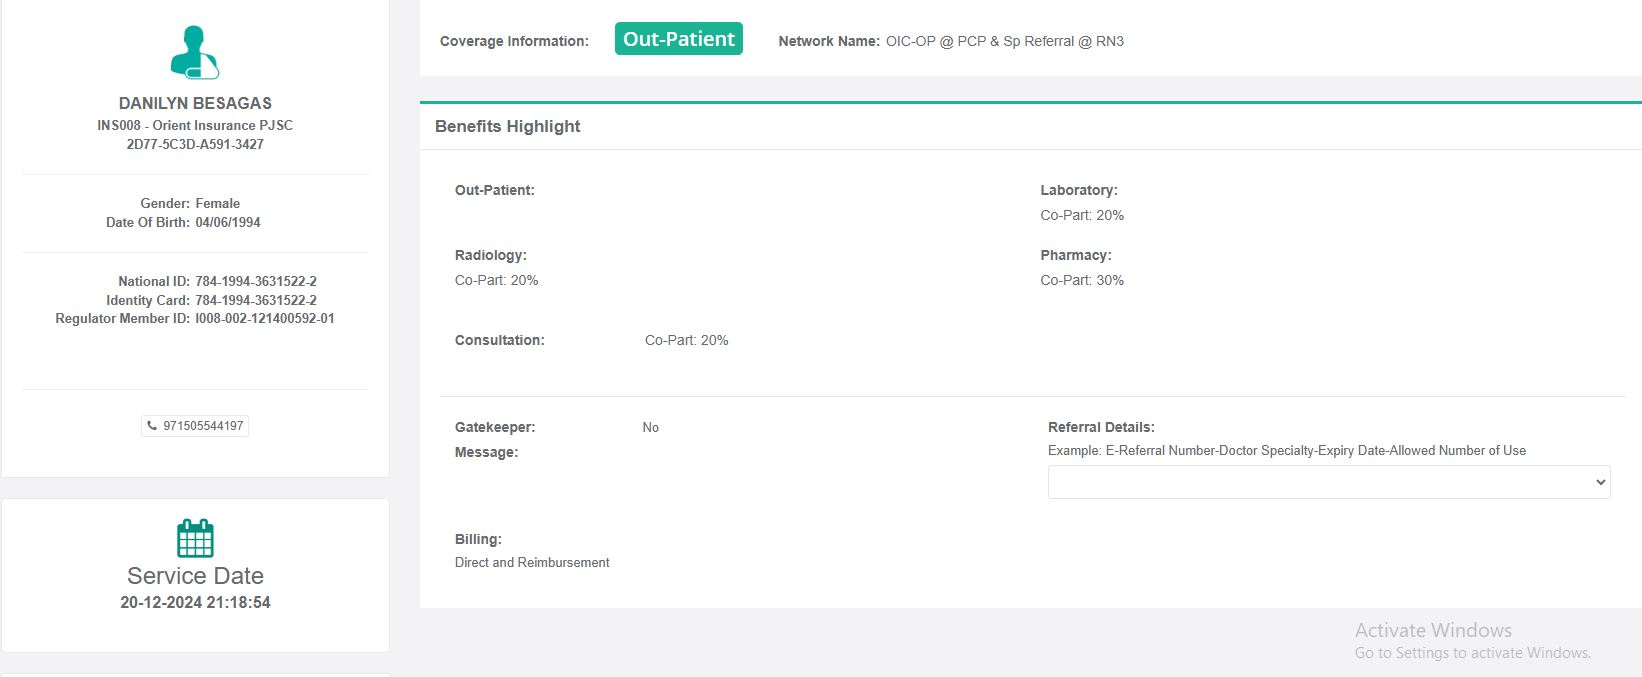1642x677 pixels.
Task: Click the Direct and Reimbursement billing text
Action: [x=532, y=562]
